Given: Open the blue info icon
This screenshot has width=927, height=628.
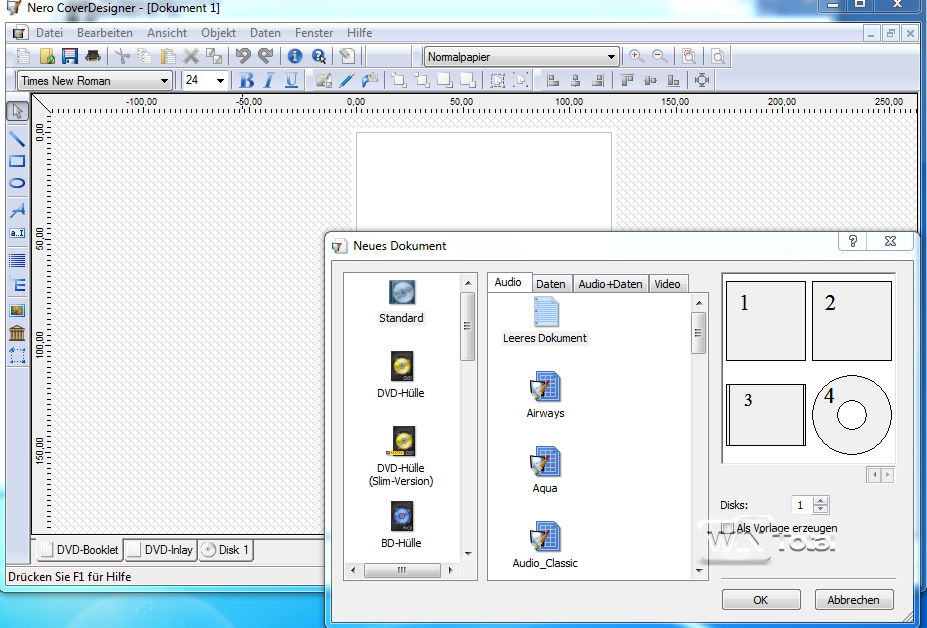Looking at the screenshot, I should click(294, 57).
